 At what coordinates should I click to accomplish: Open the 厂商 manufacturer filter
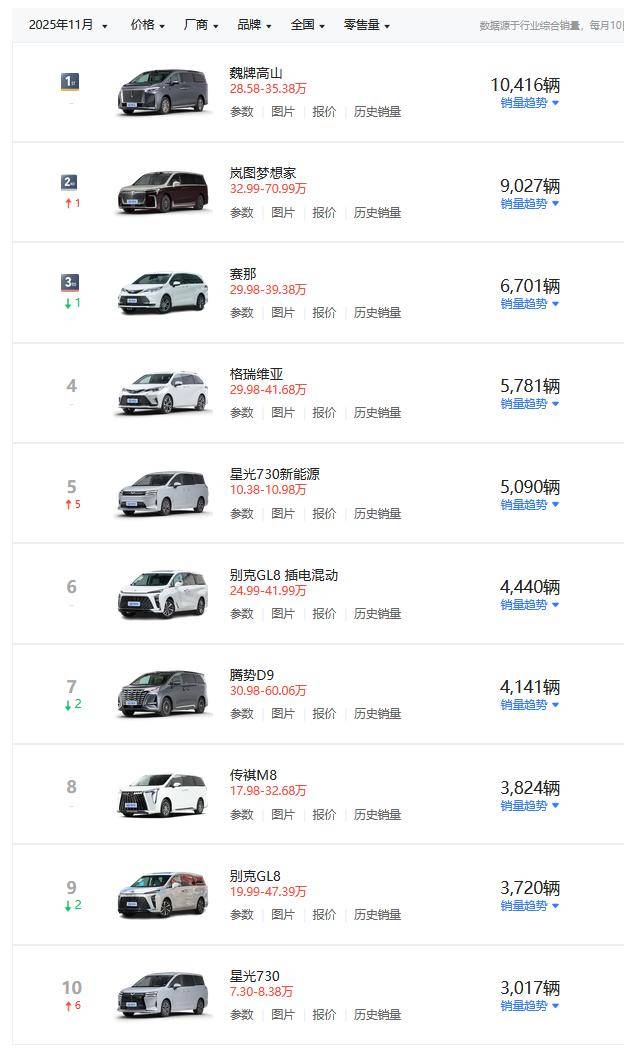tap(201, 25)
